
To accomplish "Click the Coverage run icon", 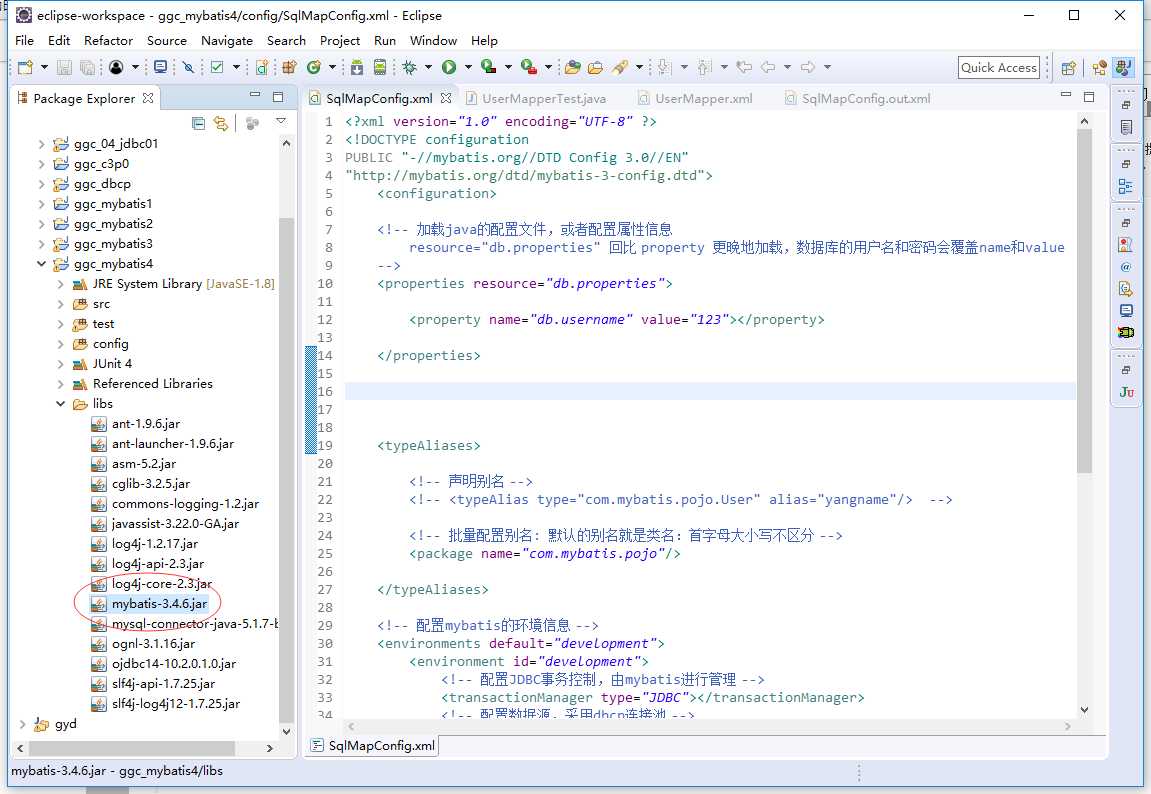I will 488,67.
